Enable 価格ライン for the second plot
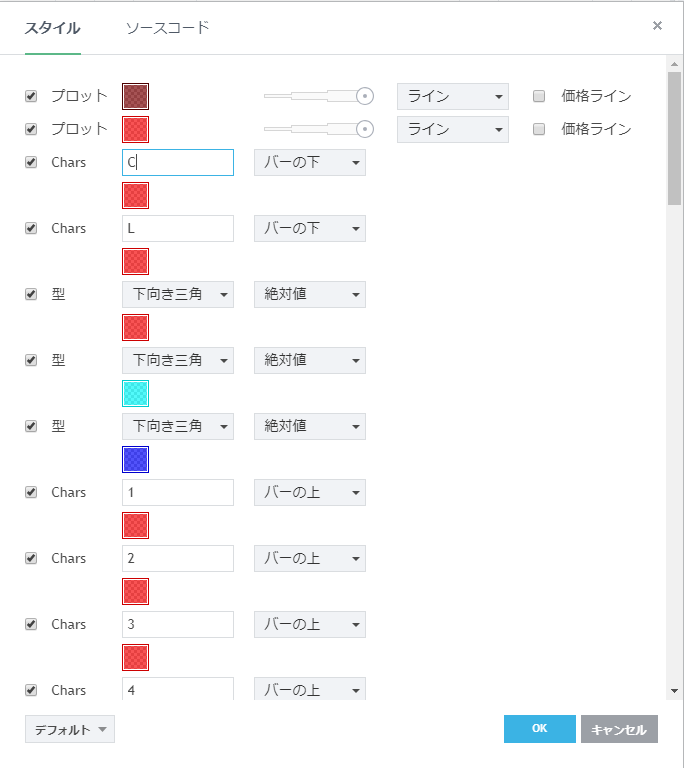Screen dimensions: 684x768 coord(539,129)
